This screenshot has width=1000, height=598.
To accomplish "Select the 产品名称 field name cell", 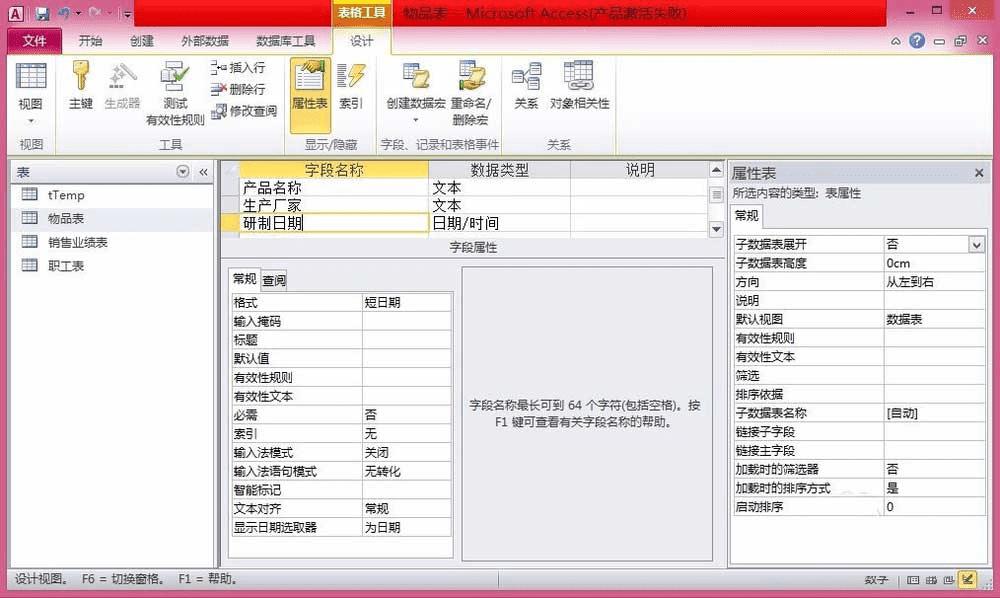I will (x=334, y=187).
